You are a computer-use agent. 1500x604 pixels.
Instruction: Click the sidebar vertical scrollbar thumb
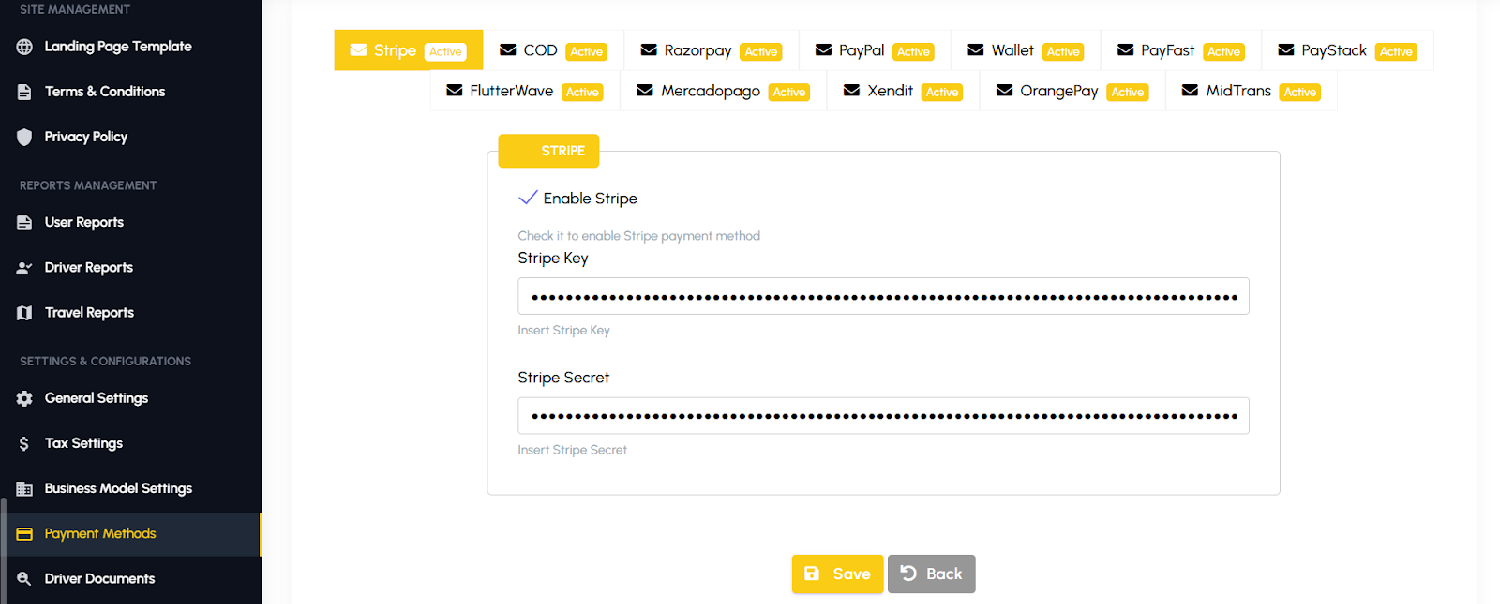(3, 551)
